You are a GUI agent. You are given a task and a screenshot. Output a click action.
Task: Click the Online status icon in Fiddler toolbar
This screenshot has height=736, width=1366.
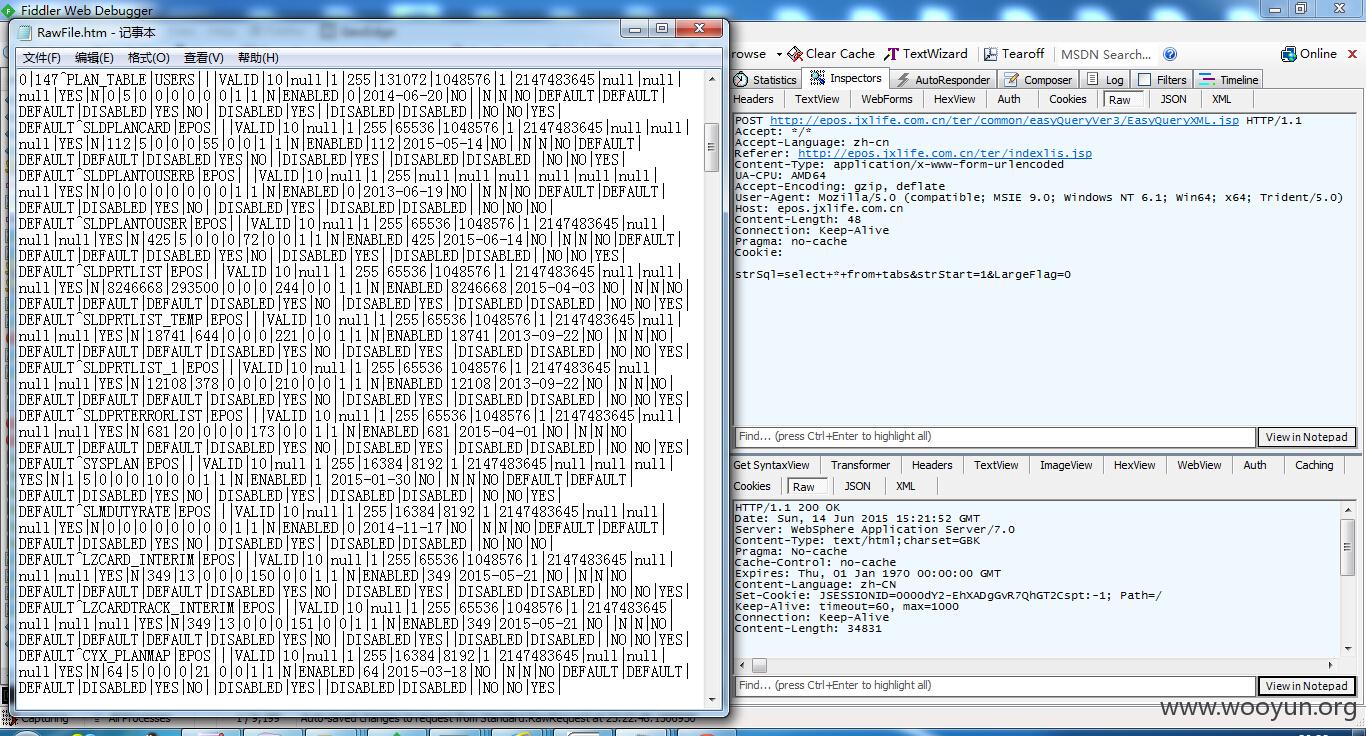[x=1290, y=54]
